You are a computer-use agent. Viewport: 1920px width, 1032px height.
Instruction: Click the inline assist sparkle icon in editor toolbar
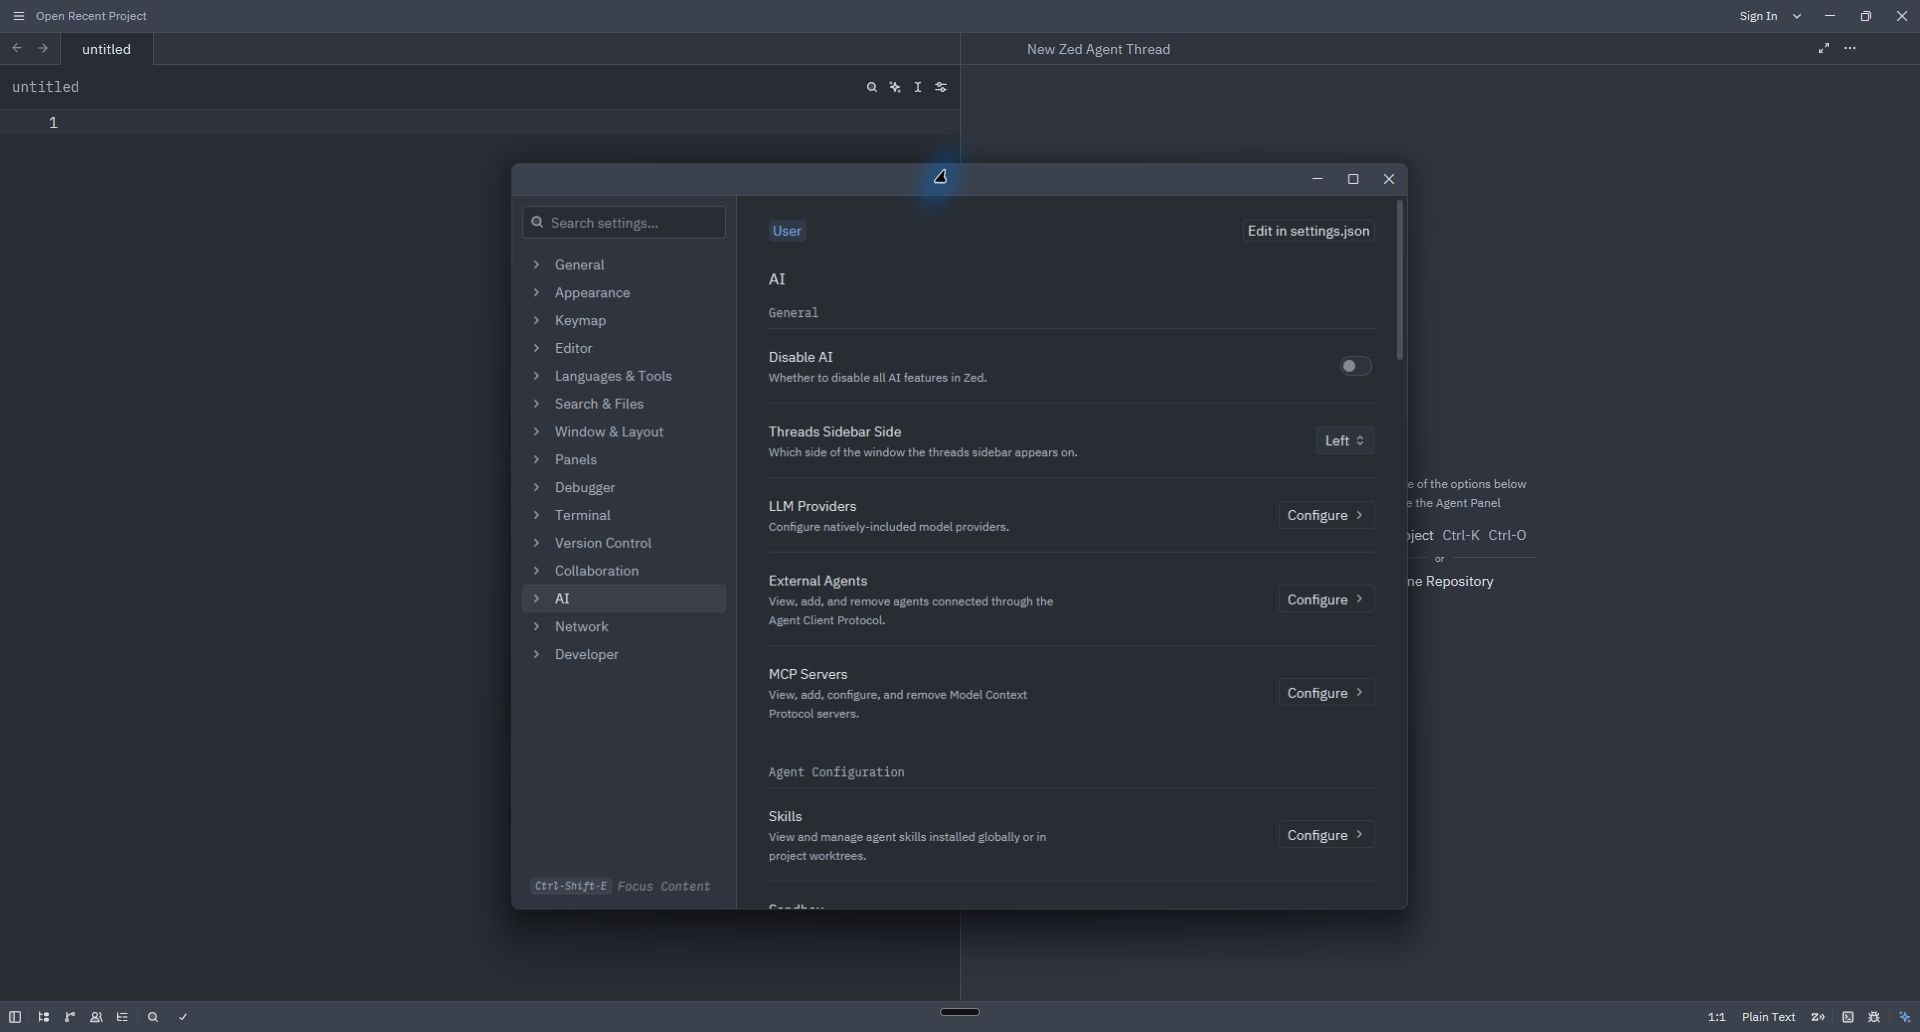tap(895, 88)
